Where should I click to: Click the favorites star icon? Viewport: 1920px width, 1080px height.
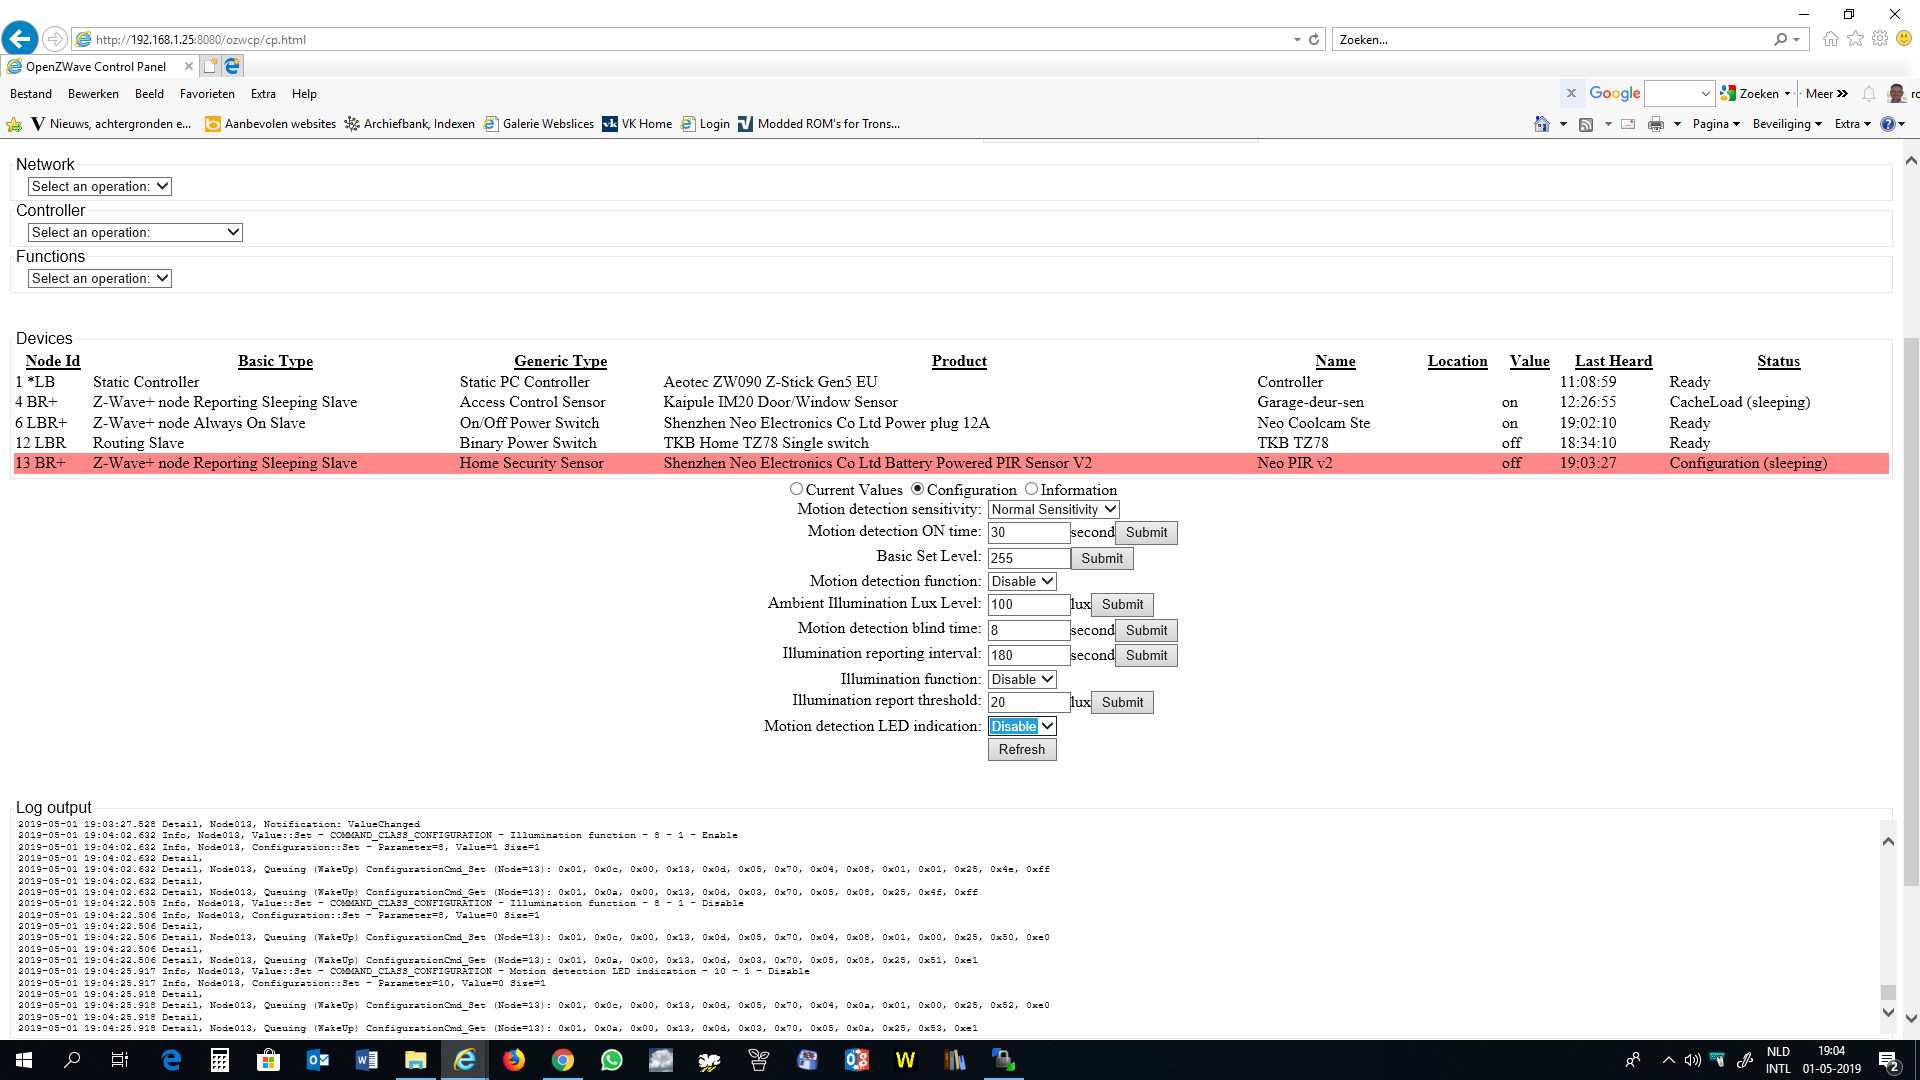tap(1855, 39)
